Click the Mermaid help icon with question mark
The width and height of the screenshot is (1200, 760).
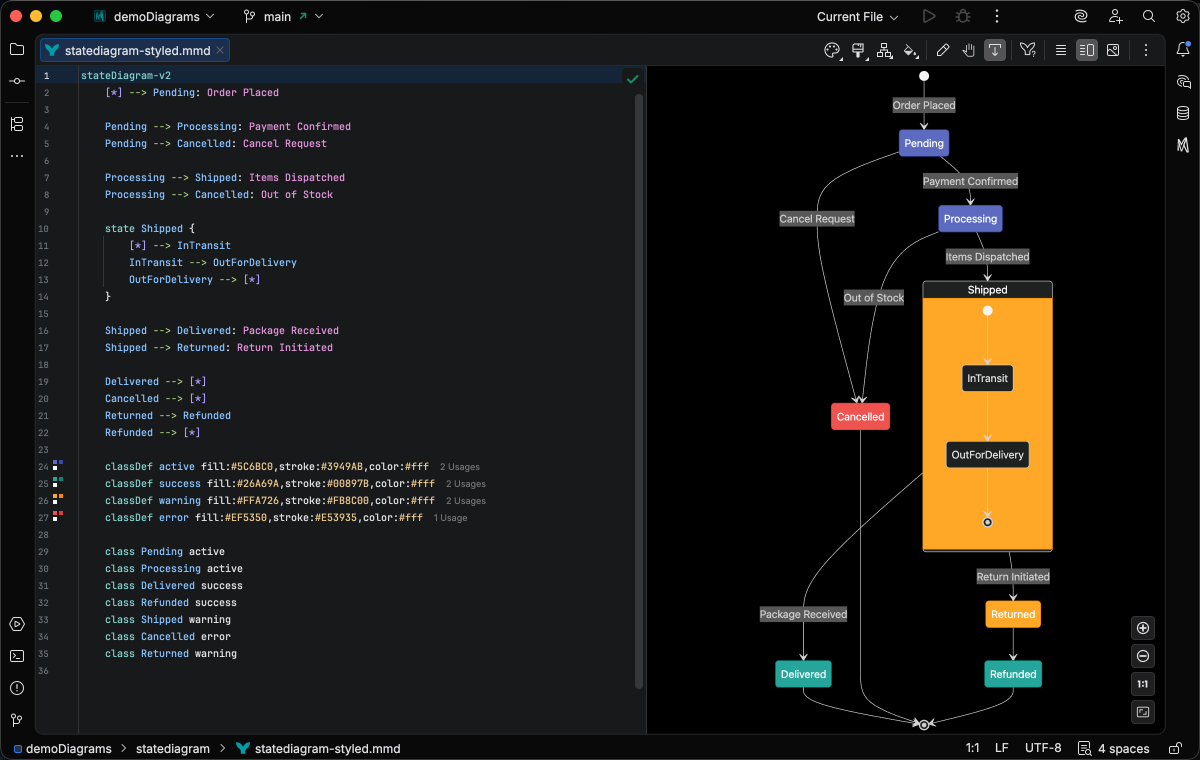[x=1027, y=50]
